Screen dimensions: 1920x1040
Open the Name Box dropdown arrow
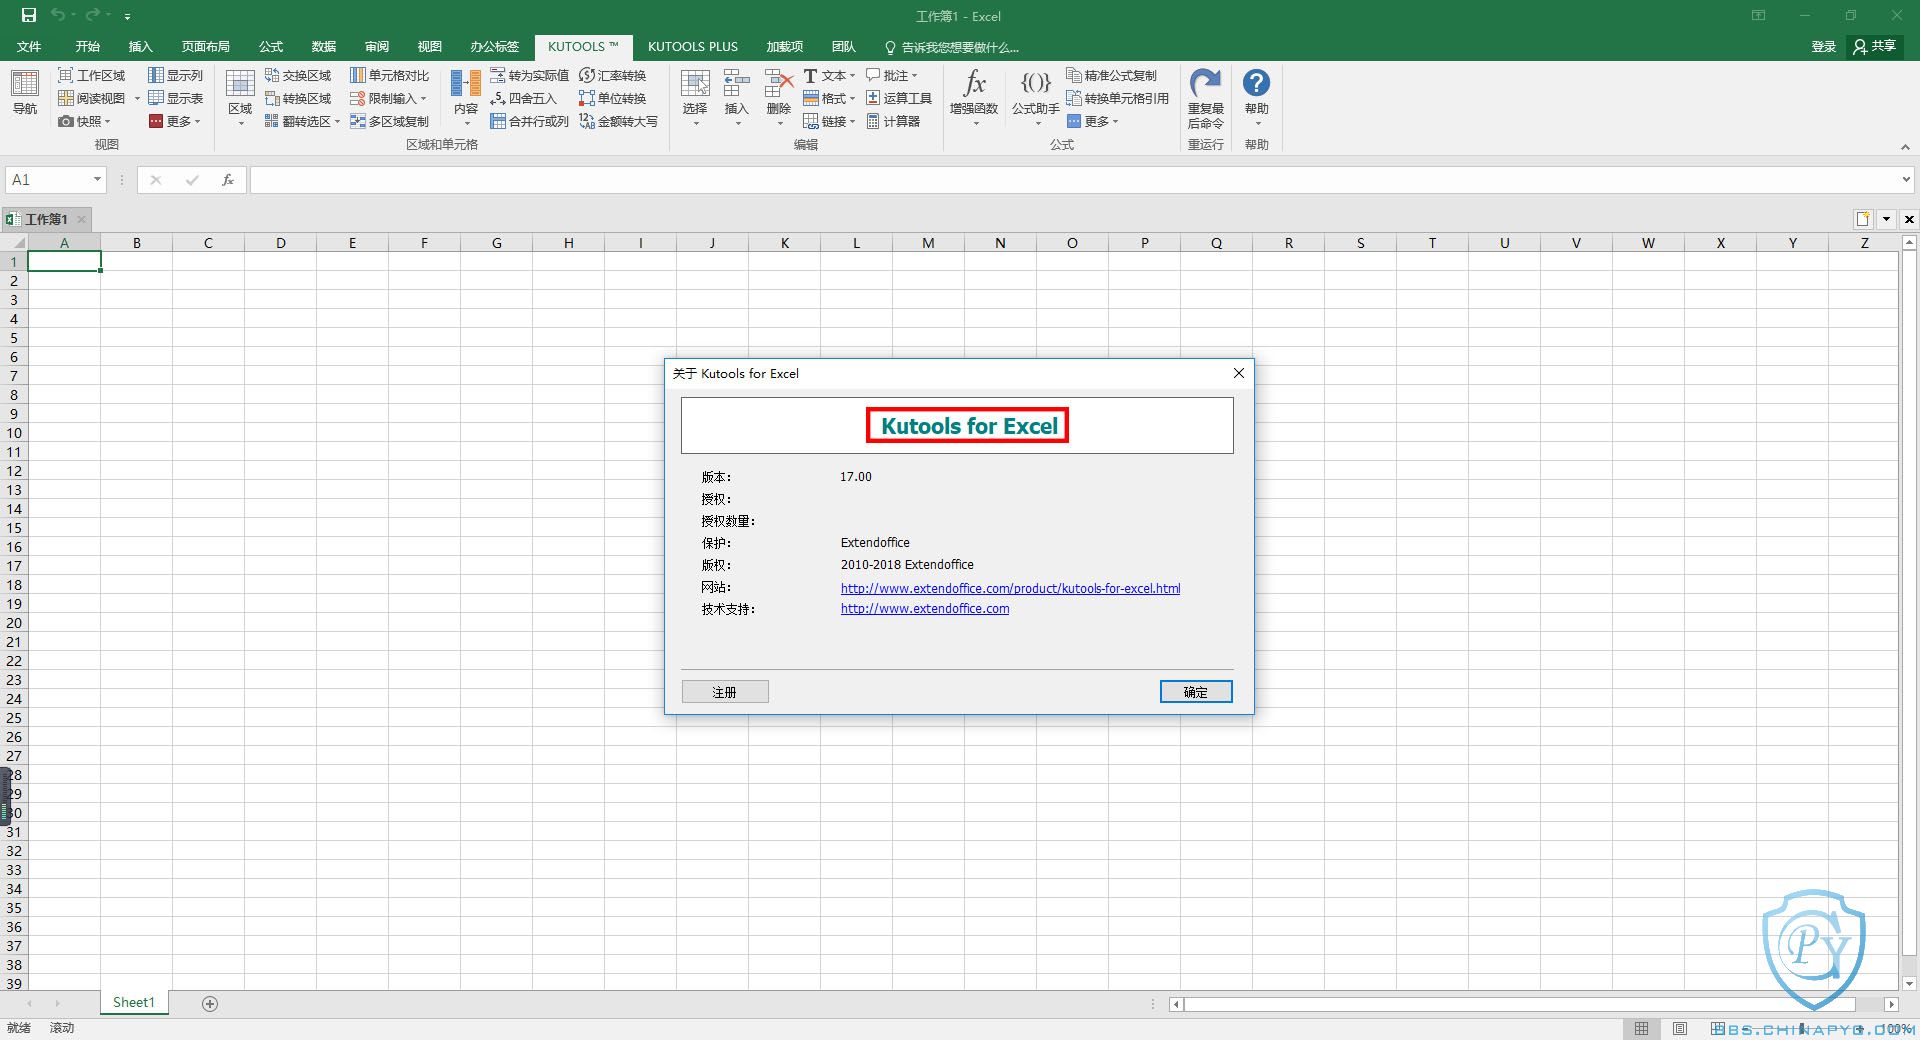click(x=97, y=180)
